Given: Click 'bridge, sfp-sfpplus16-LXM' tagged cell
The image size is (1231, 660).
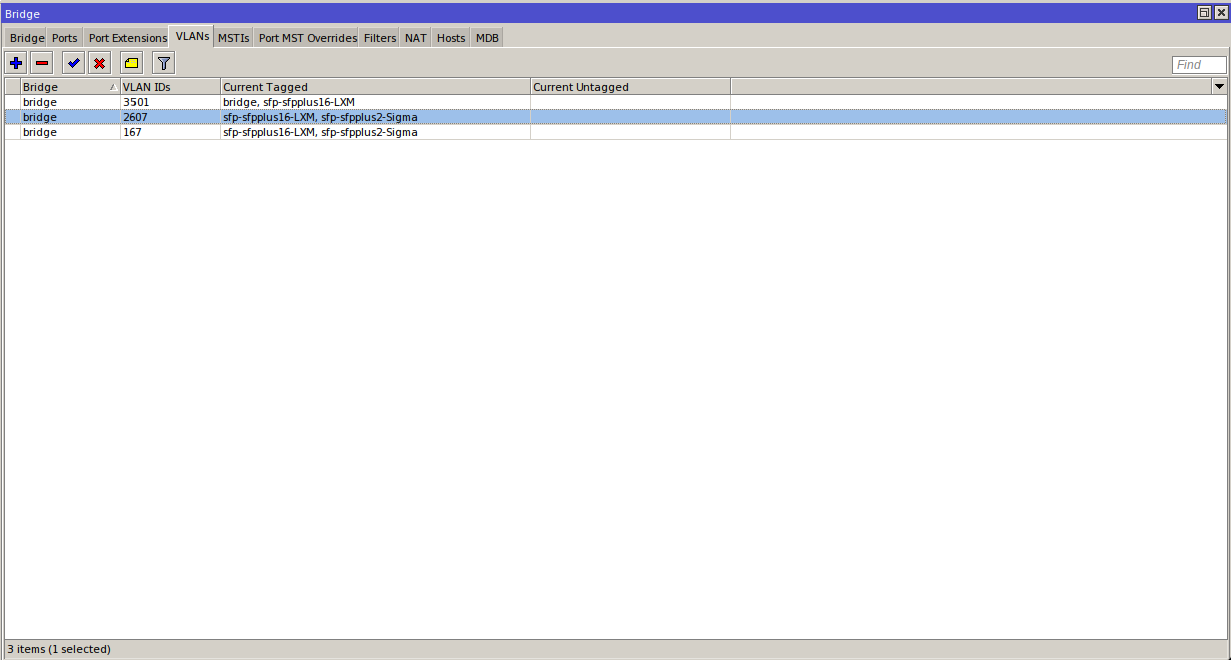Looking at the screenshot, I should 375,102.
